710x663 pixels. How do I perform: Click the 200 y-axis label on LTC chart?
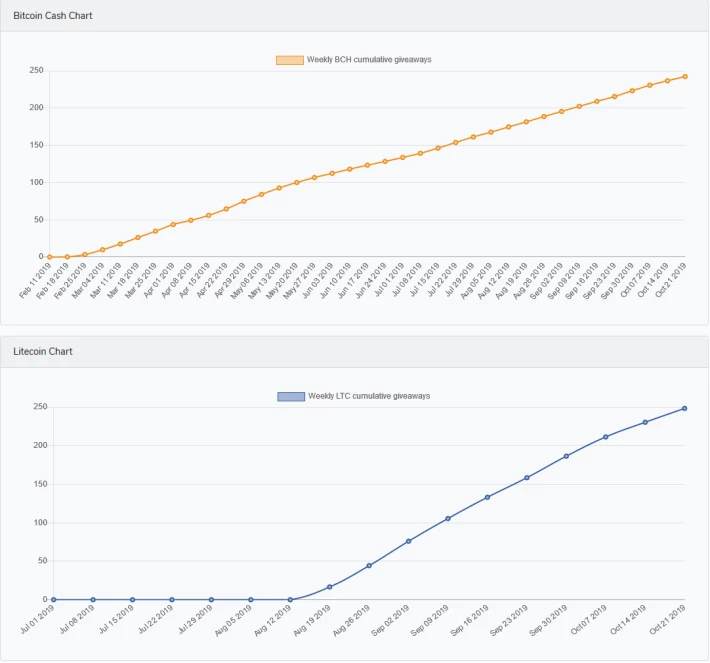[40, 445]
